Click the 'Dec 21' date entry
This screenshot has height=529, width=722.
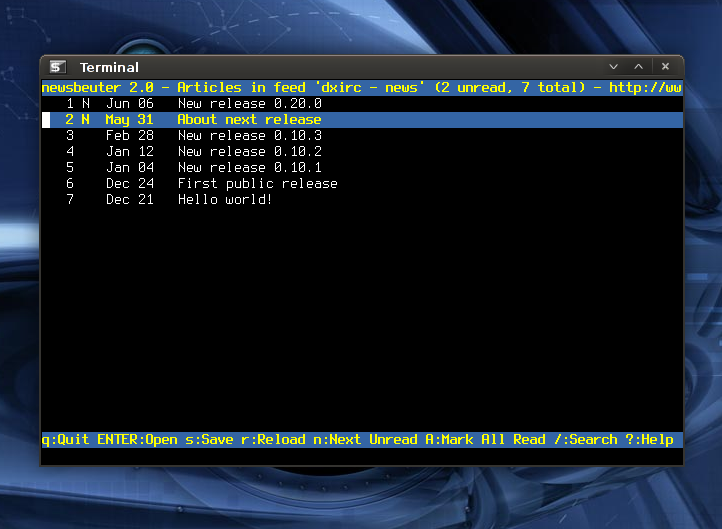tap(130, 199)
